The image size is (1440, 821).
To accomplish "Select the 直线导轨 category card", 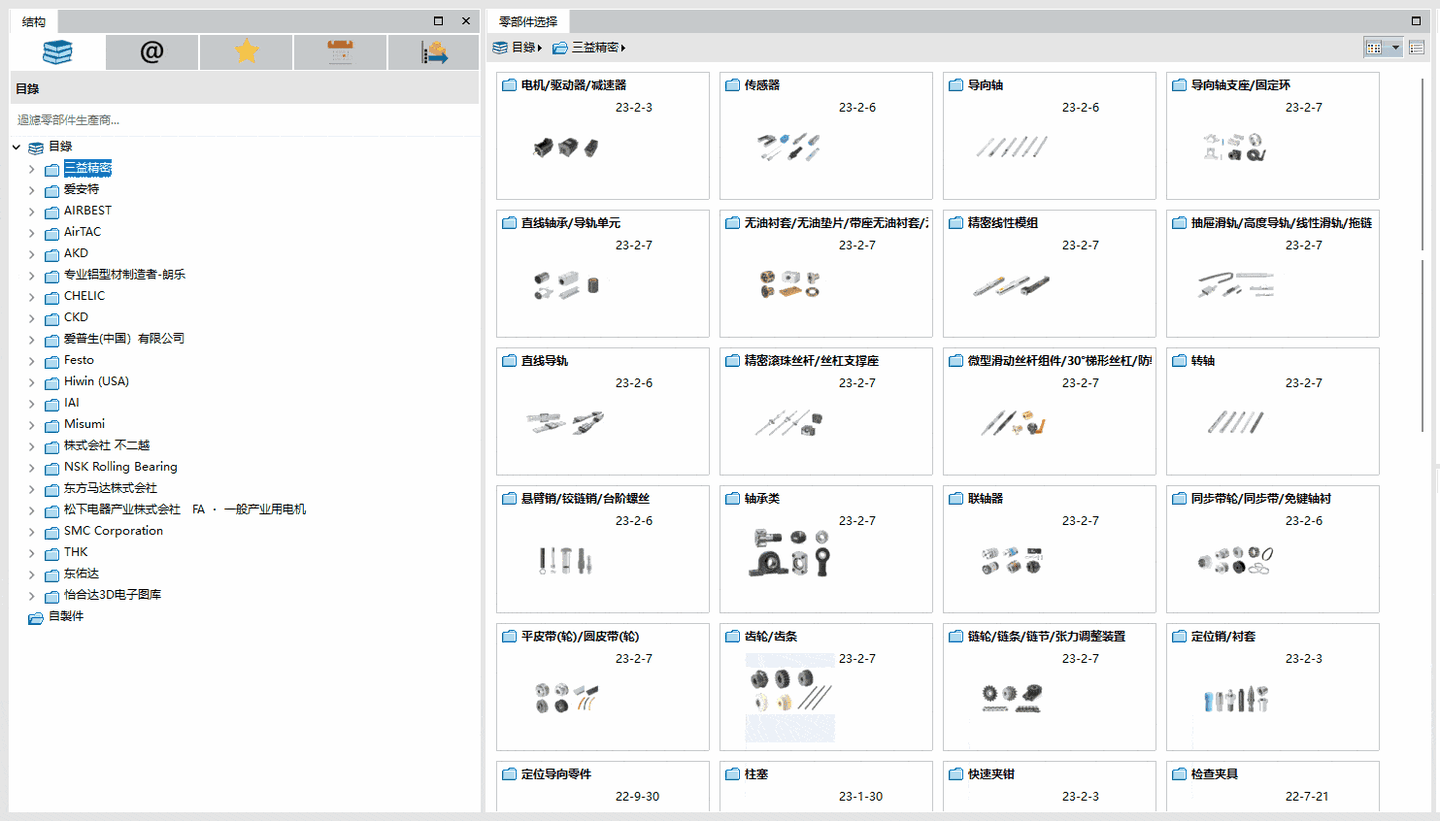I will [x=602, y=410].
